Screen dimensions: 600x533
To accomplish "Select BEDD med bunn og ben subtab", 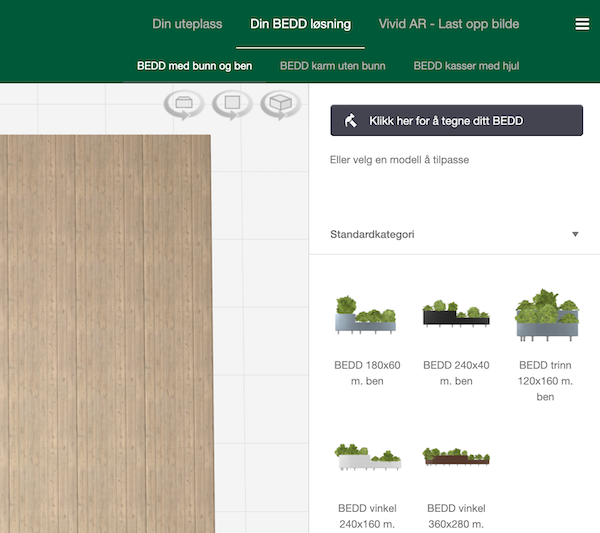I will click(x=194, y=67).
